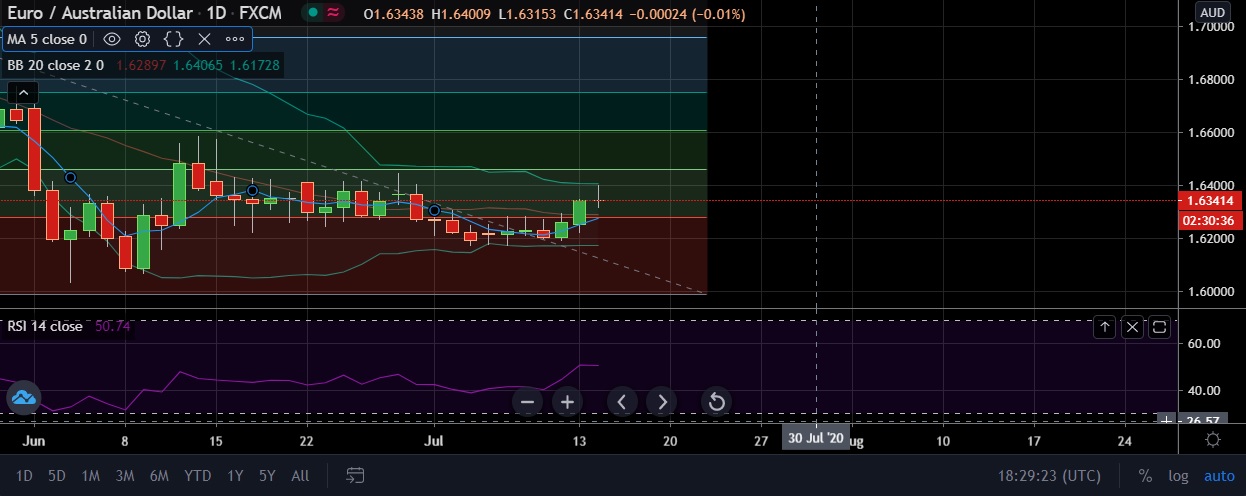Open MA 5 source code braces icon

[173, 39]
